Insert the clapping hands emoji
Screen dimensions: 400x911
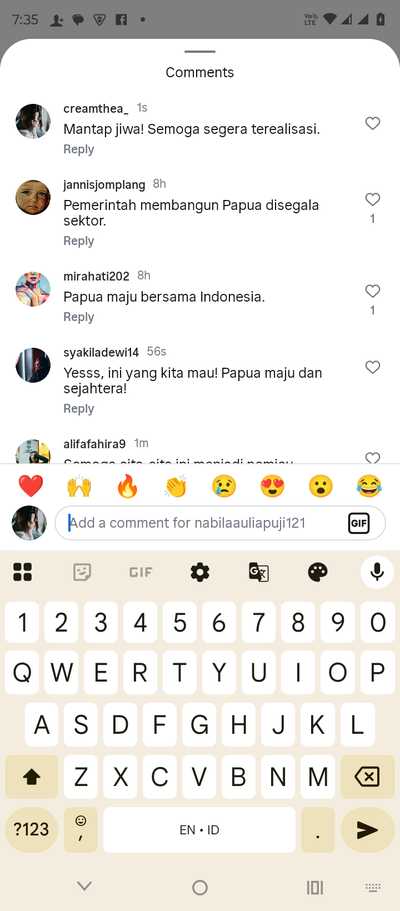tap(176, 486)
